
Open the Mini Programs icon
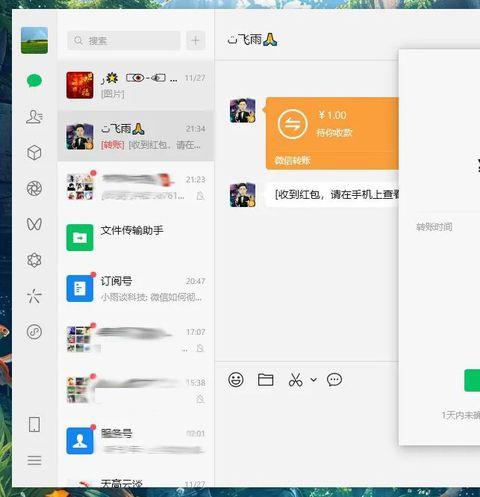(x=34, y=332)
